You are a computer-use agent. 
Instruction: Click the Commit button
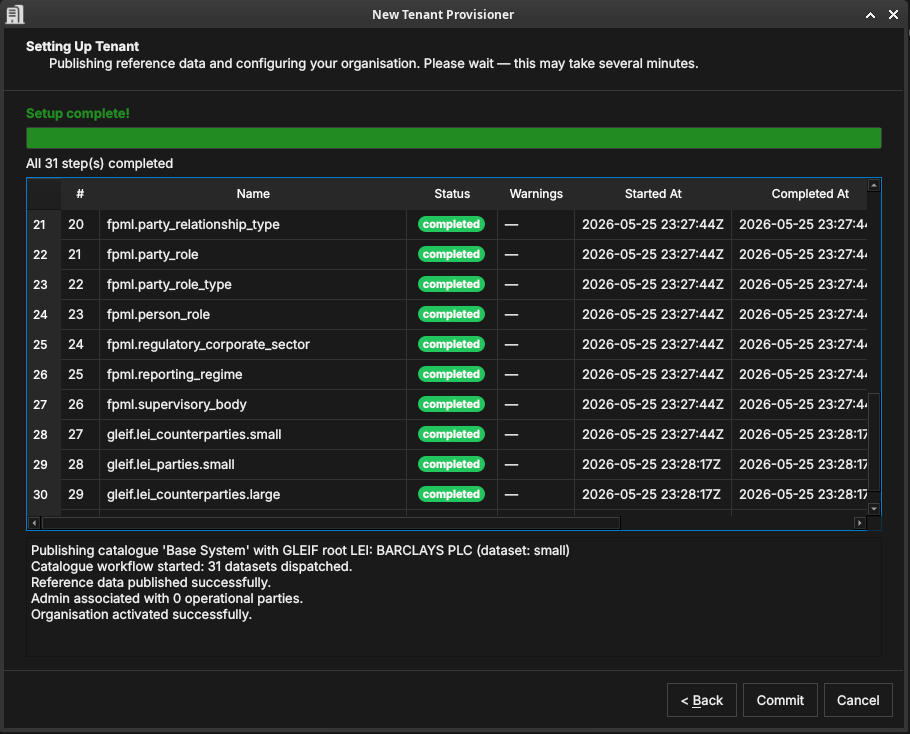point(780,700)
